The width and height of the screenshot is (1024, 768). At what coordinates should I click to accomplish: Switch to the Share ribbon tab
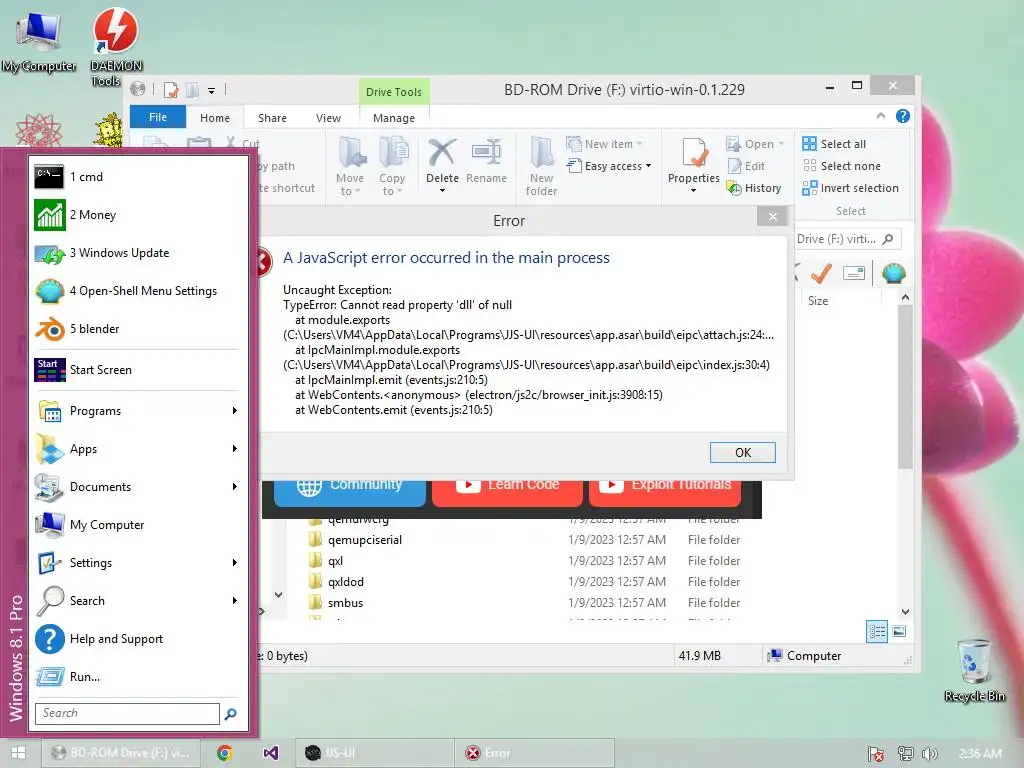tap(272, 118)
